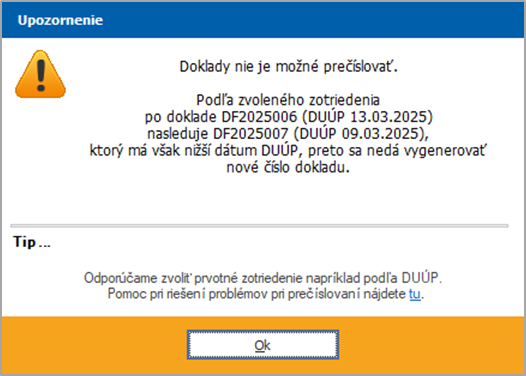Open the help link "tu"
The image size is (526, 376).
click(415, 294)
